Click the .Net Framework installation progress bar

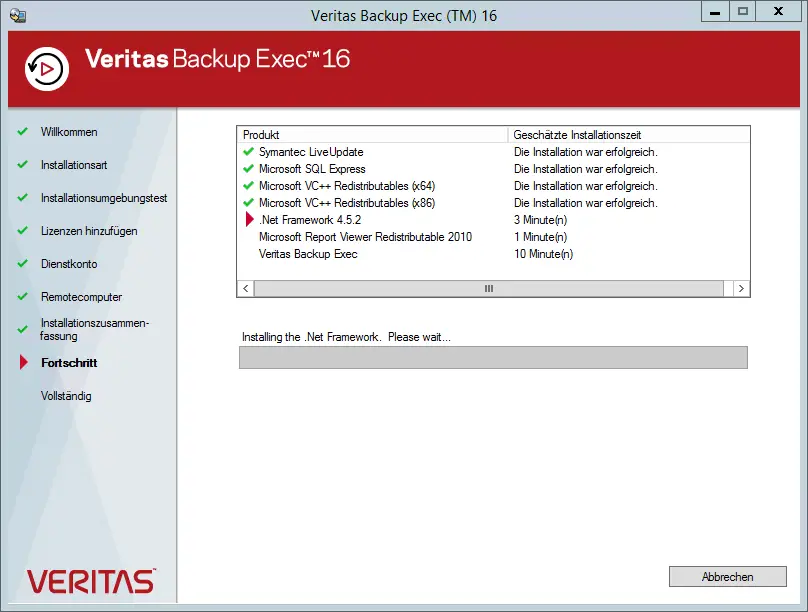click(493, 358)
